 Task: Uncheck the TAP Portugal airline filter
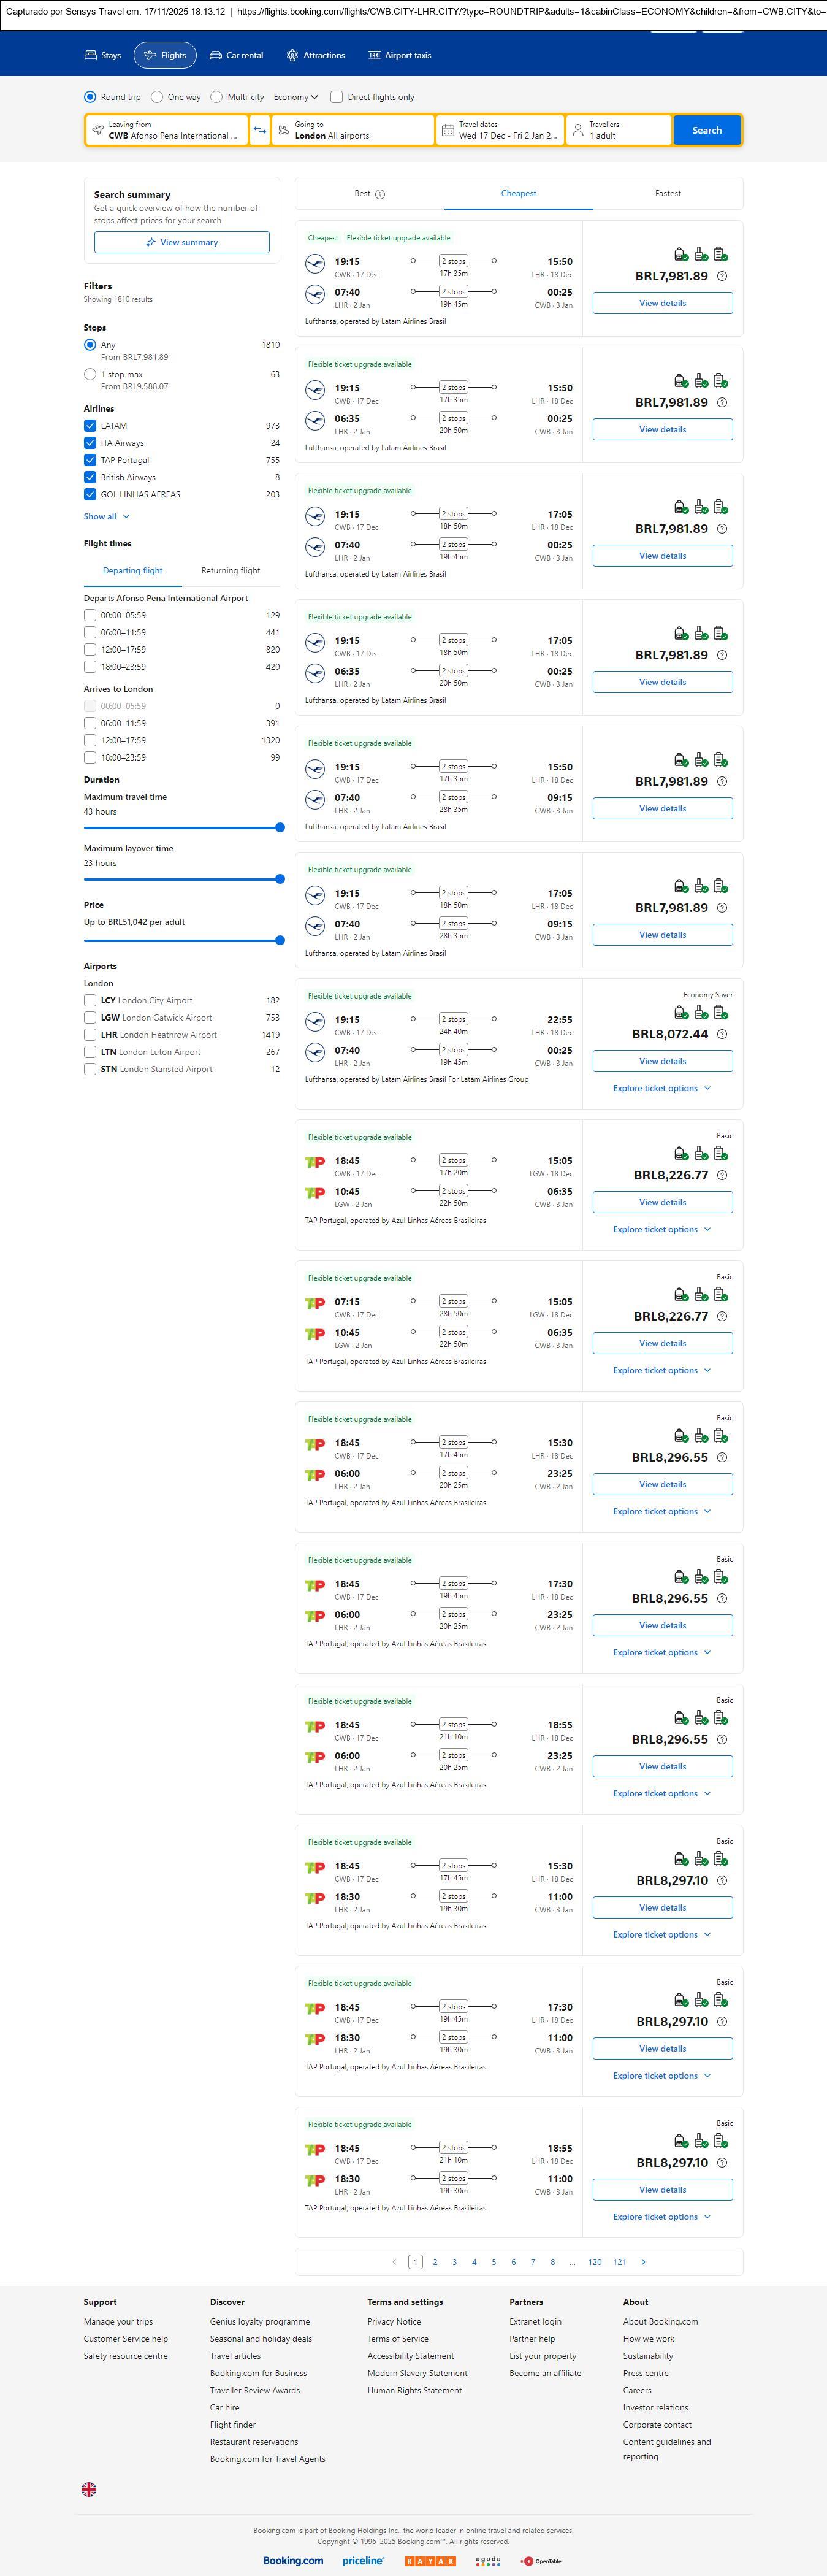(x=90, y=460)
